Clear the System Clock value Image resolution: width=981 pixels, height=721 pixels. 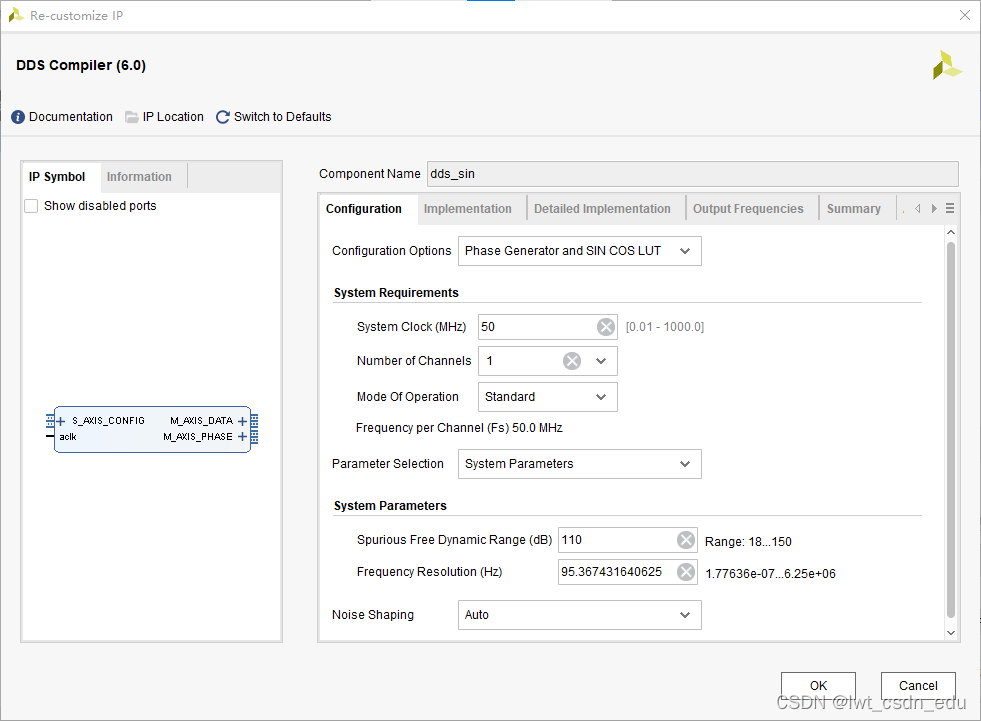(x=606, y=327)
